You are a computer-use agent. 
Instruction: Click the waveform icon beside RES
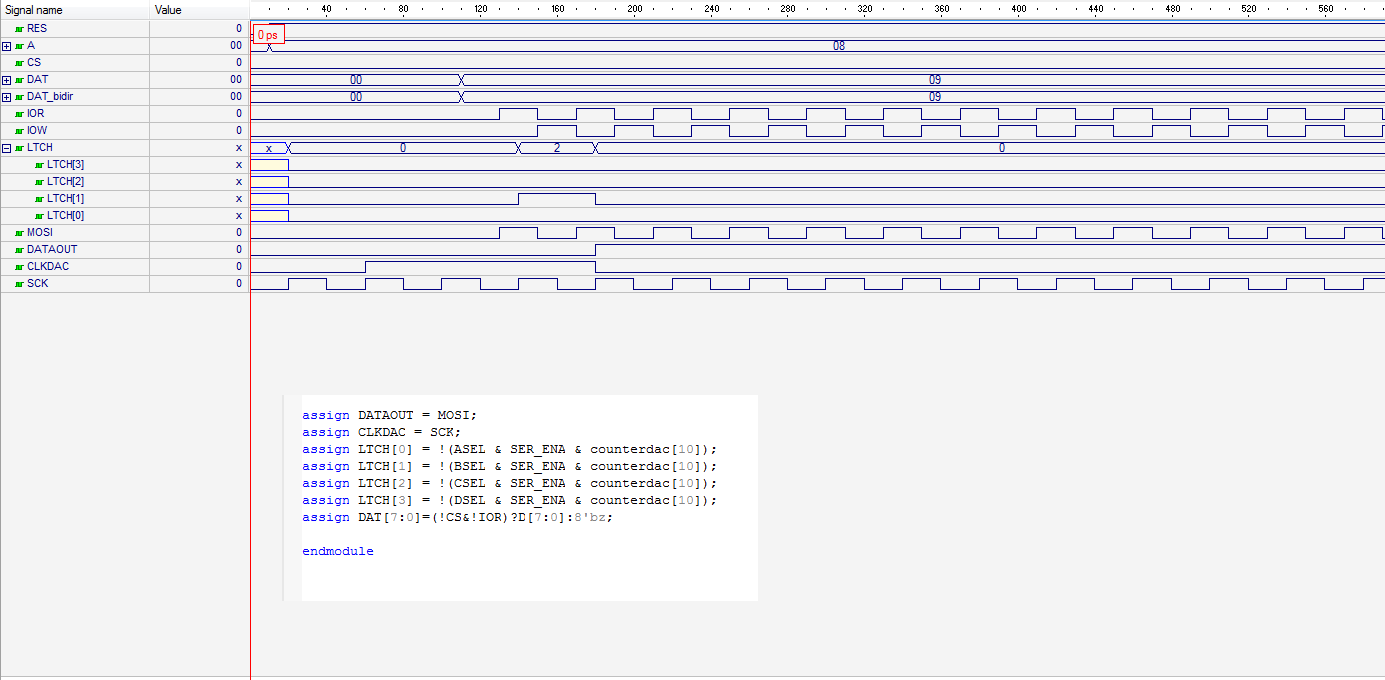click(19, 29)
